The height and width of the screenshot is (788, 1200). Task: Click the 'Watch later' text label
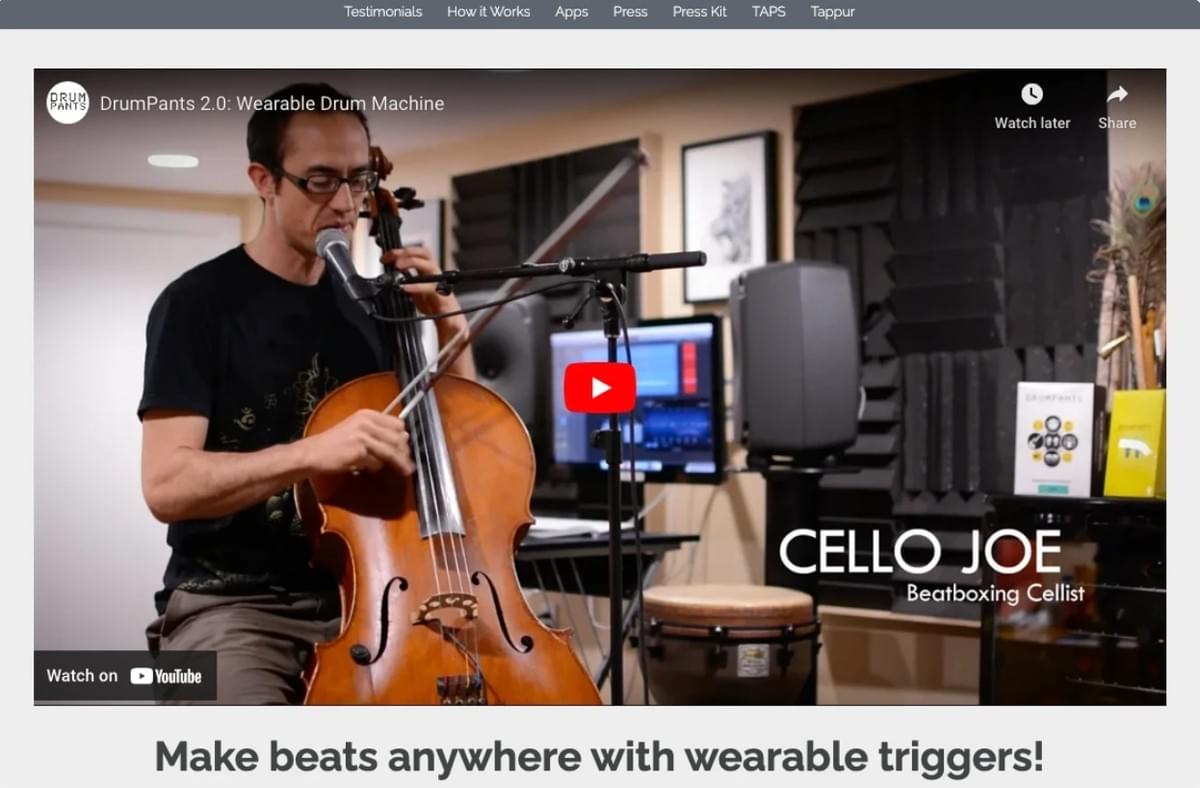(1032, 123)
